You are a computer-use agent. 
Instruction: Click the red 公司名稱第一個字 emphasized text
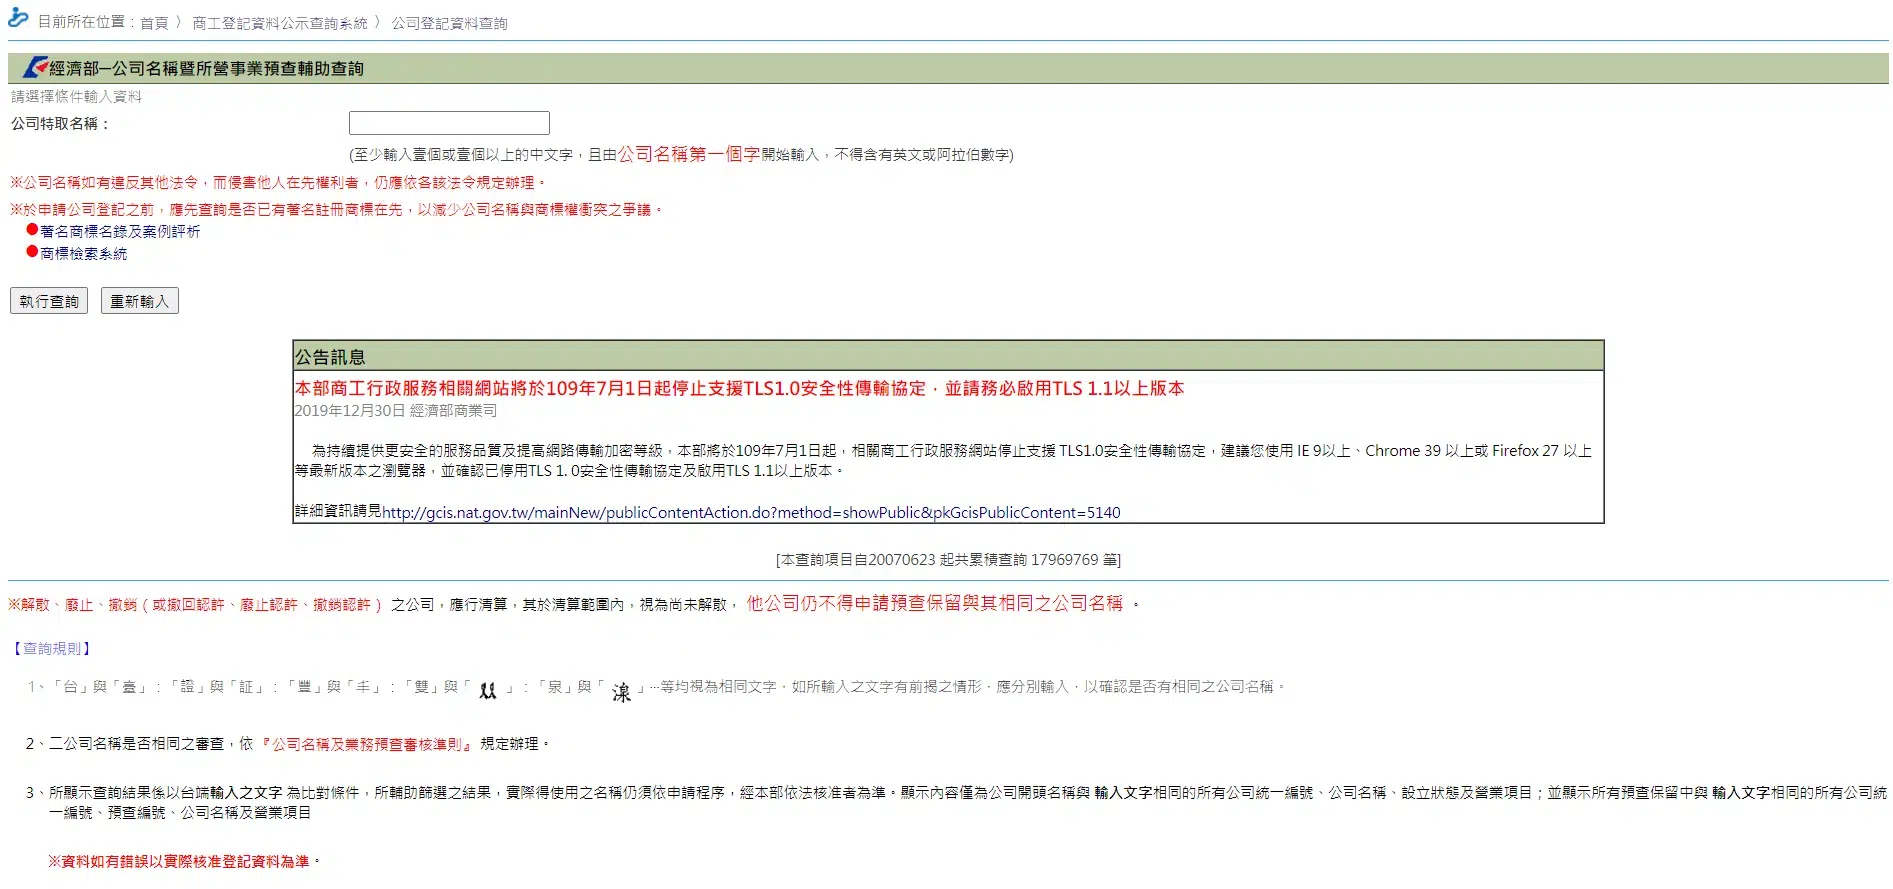689,154
